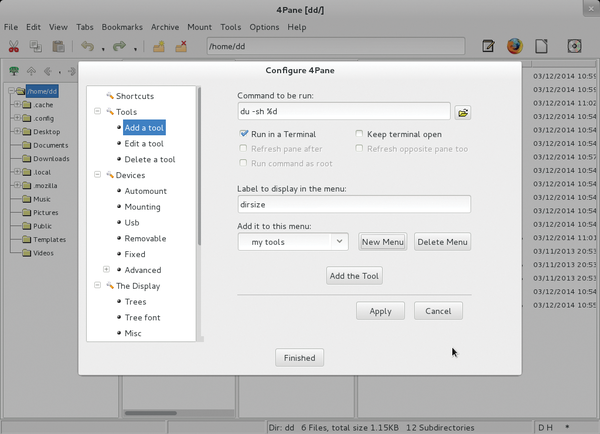Click the back arrow in pane toolbar
This screenshot has width=600, height=434.
point(48,71)
